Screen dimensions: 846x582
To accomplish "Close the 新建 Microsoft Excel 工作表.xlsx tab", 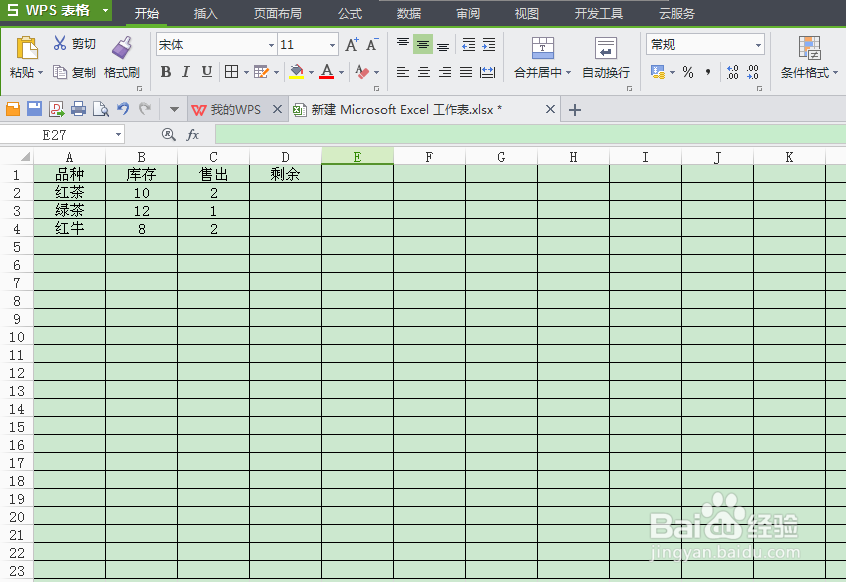I will tap(550, 109).
